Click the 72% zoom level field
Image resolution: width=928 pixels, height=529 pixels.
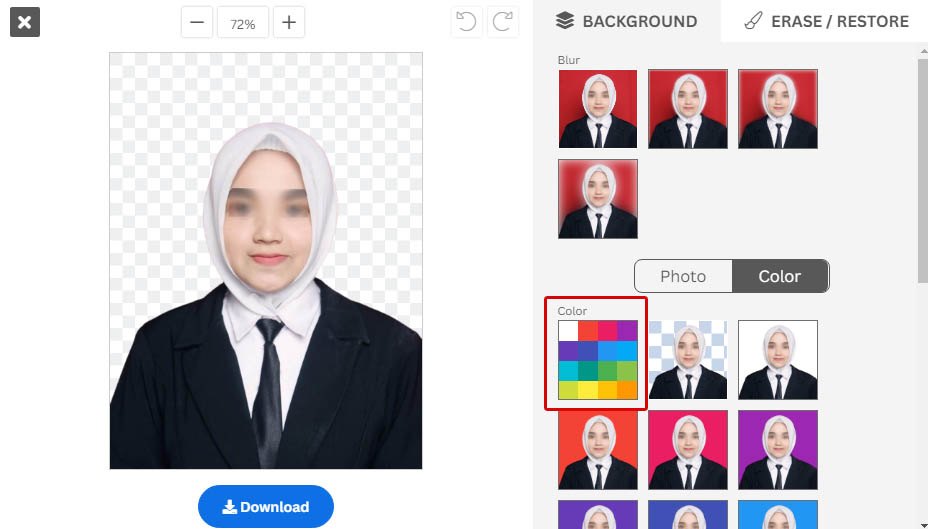point(243,22)
